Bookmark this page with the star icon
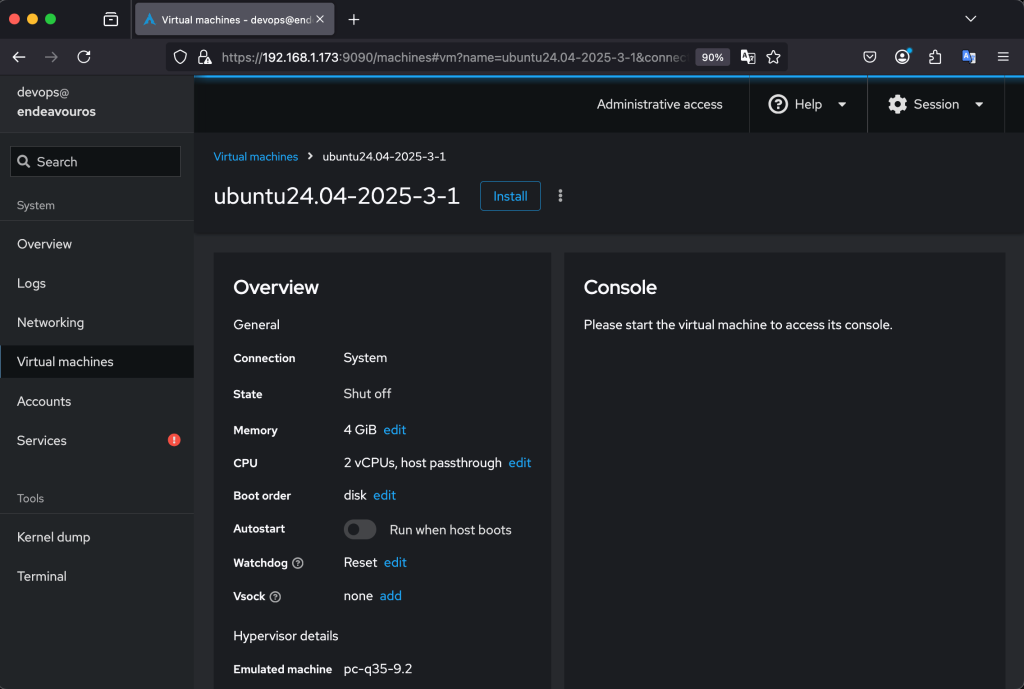1024x689 pixels. [x=773, y=57]
